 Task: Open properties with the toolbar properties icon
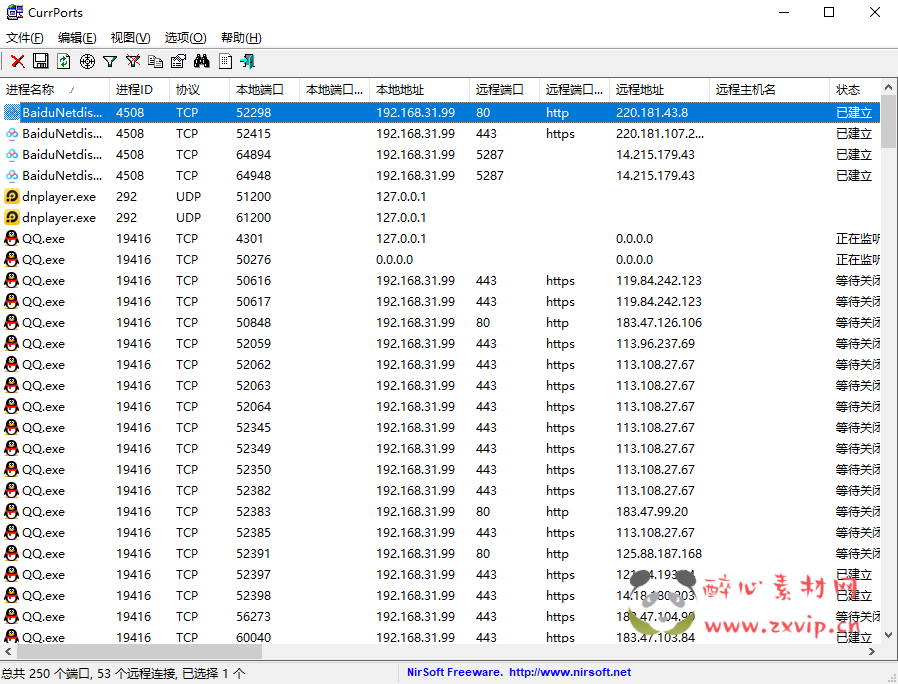coord(178,62)
